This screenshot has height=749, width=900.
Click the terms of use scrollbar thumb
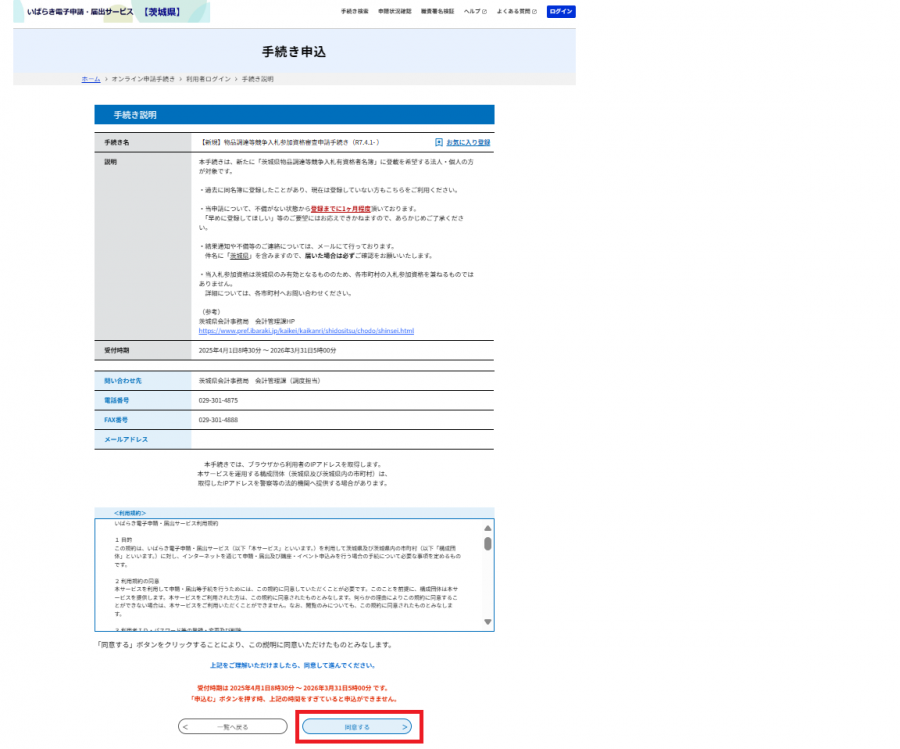(x=487, y=544)
